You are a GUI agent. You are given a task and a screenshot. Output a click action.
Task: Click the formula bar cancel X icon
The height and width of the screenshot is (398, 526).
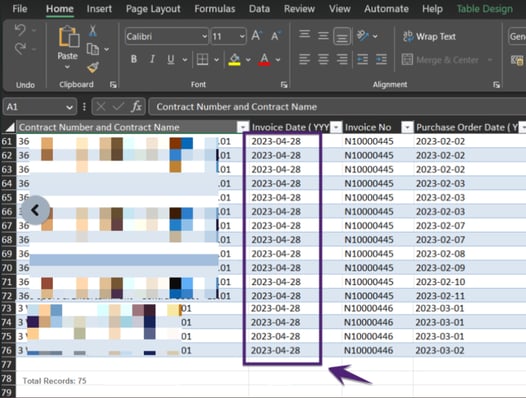100,107
